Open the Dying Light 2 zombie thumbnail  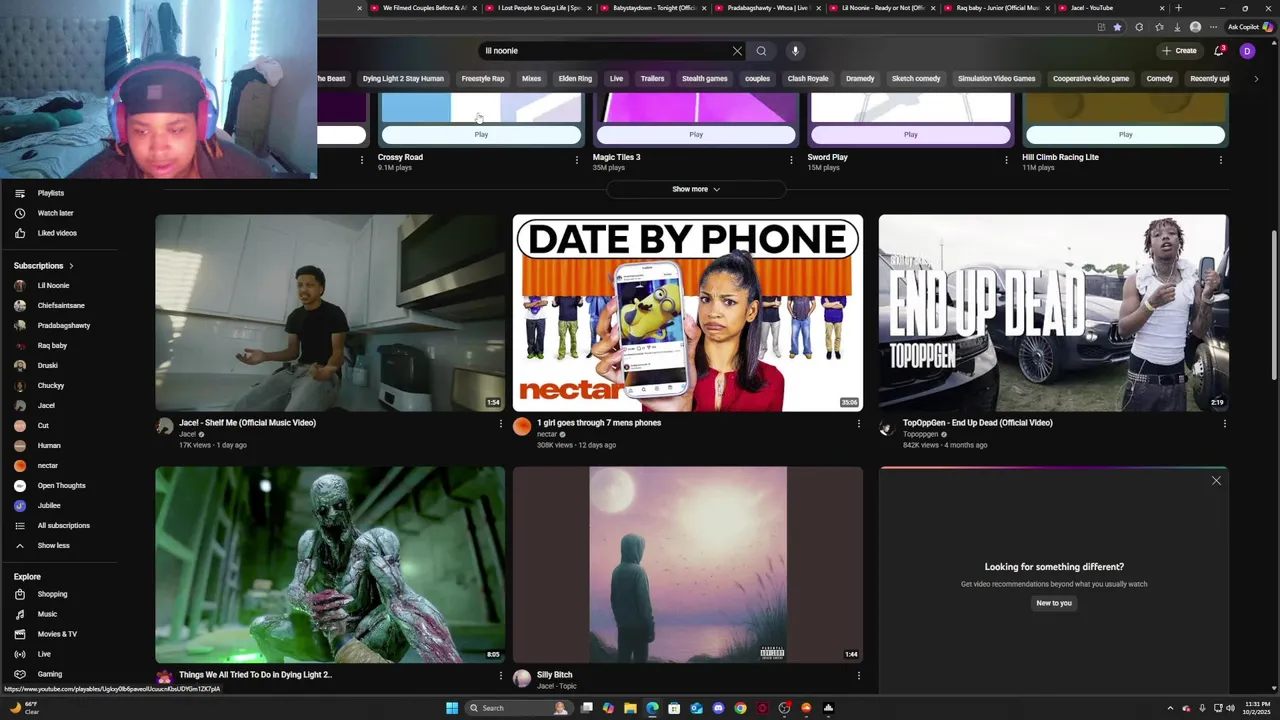coord(330,565)
